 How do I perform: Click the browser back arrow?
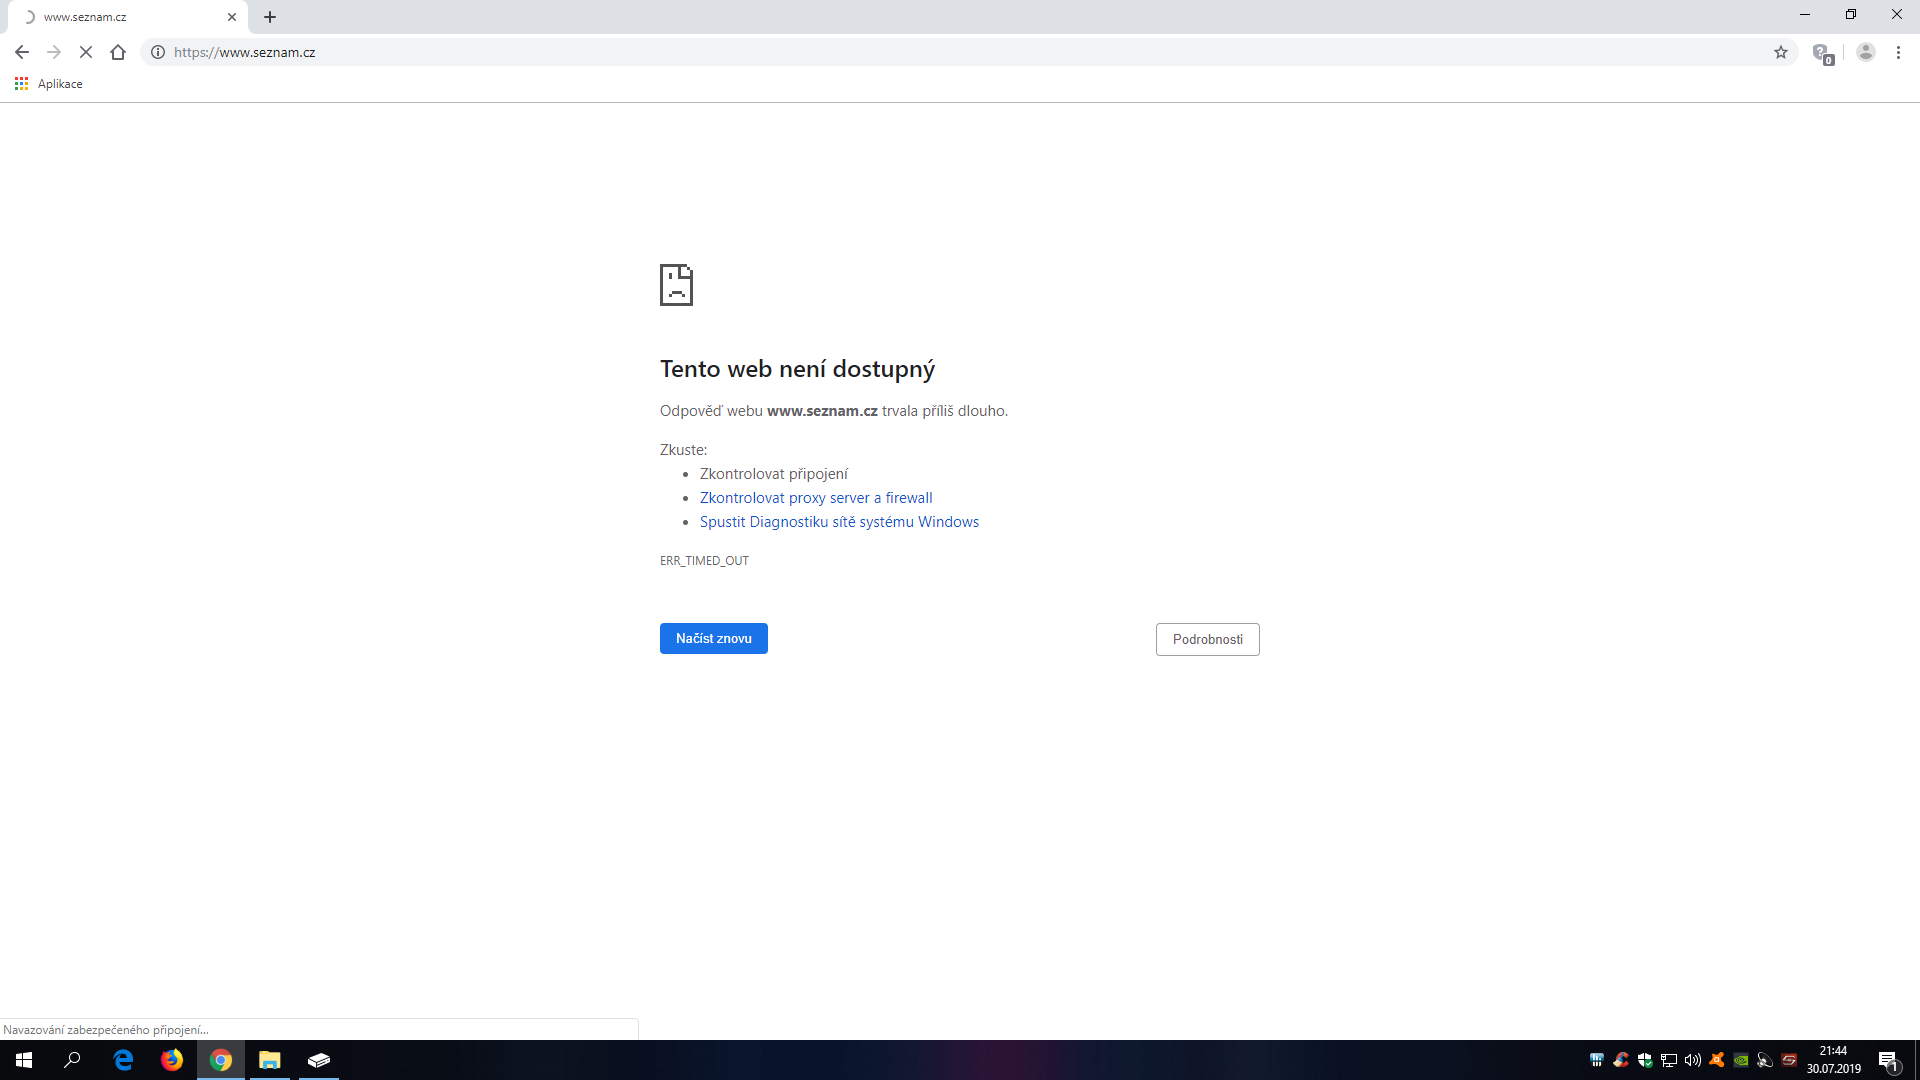tap(22, 52)
